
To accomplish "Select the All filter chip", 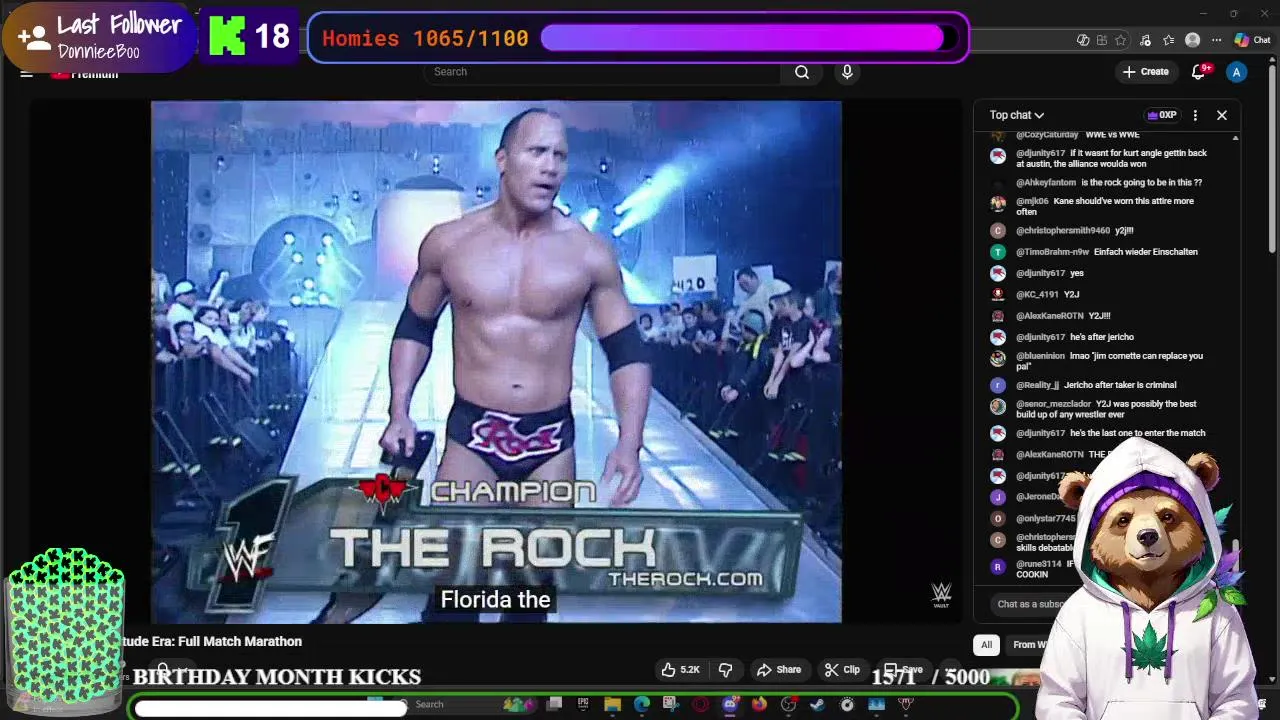I will [986, 645].
